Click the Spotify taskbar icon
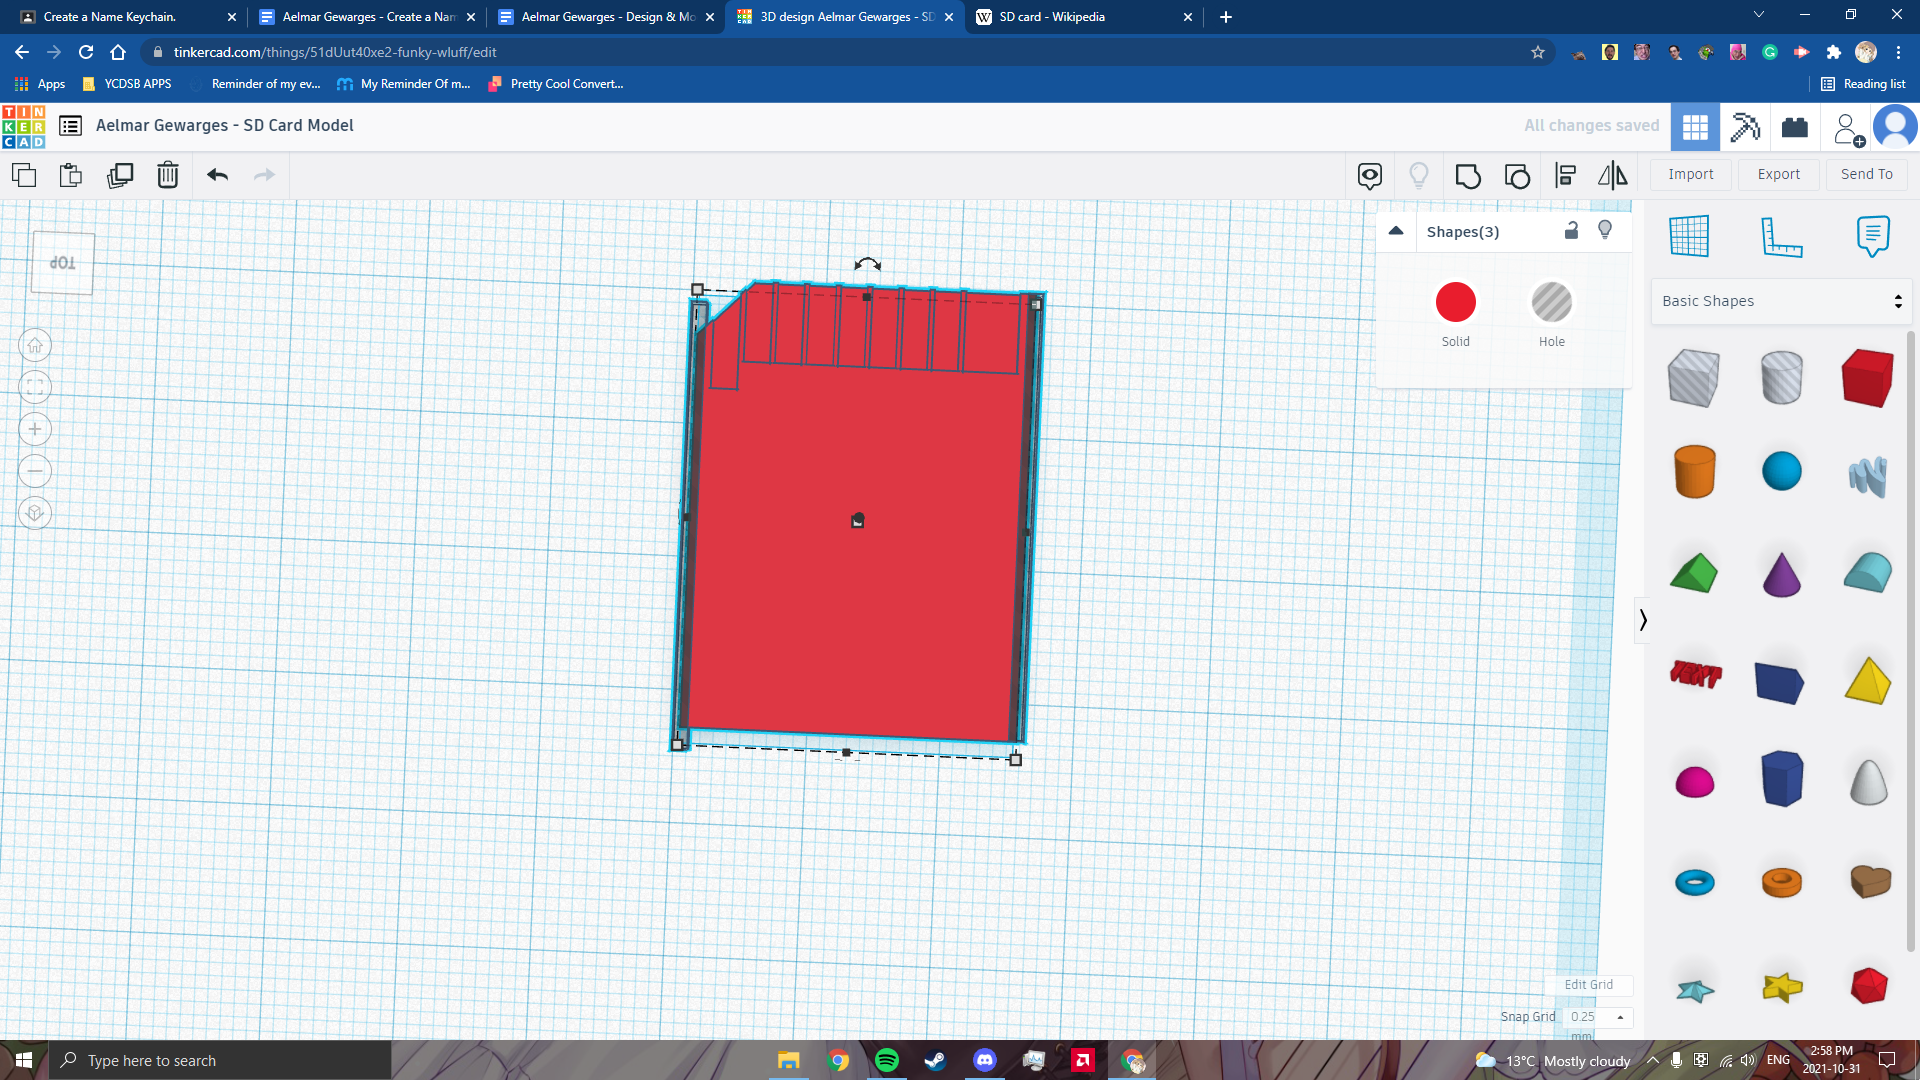This screenshot has width=1920, height=1080. tap(887, 1060)
